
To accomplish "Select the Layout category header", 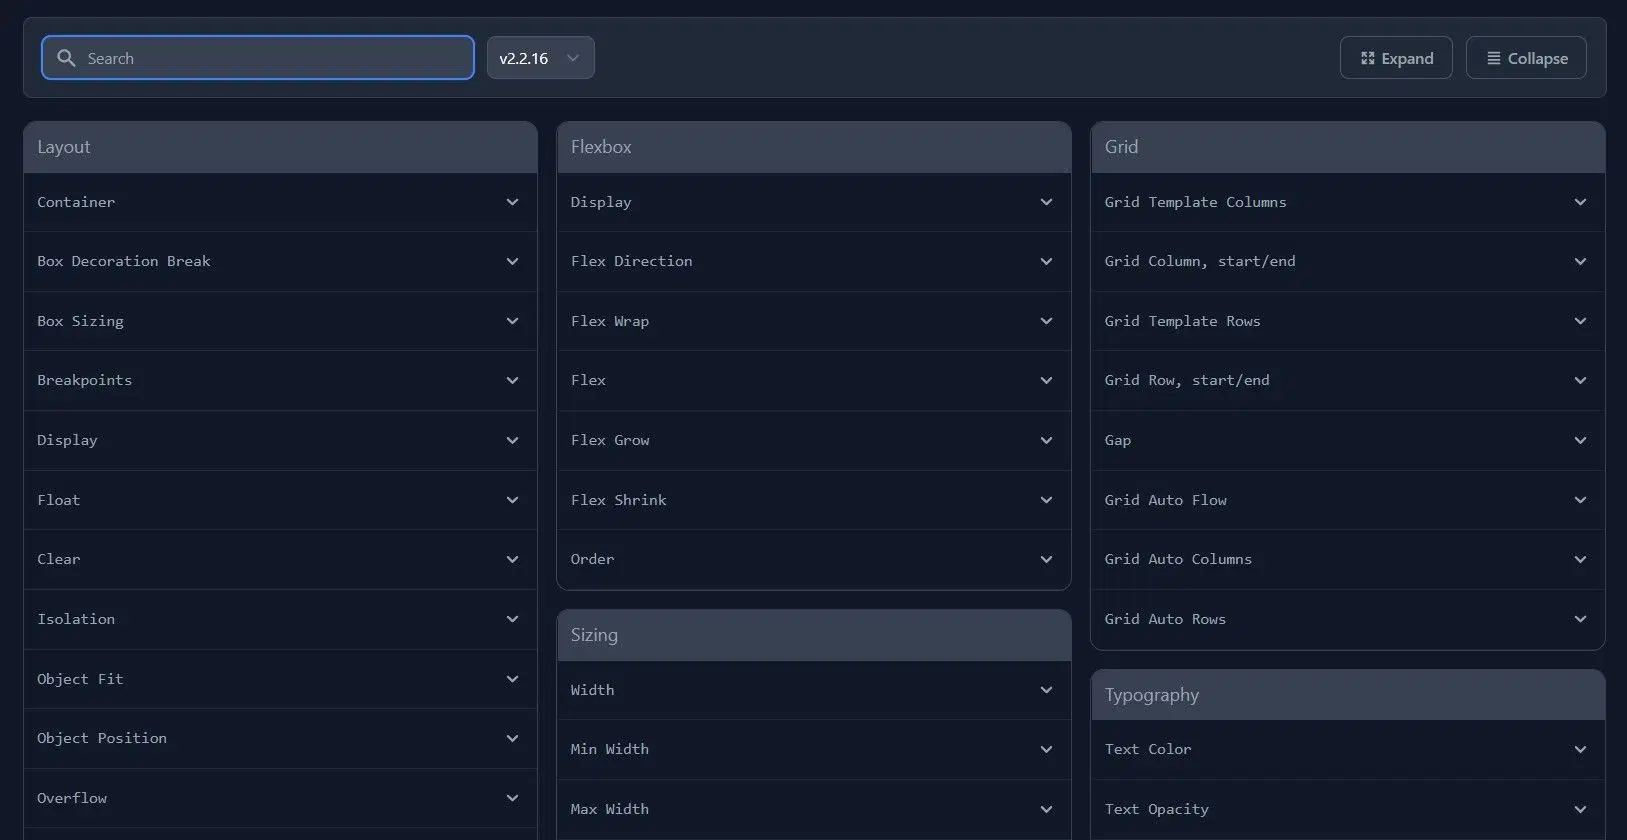I will click(280, 147).
